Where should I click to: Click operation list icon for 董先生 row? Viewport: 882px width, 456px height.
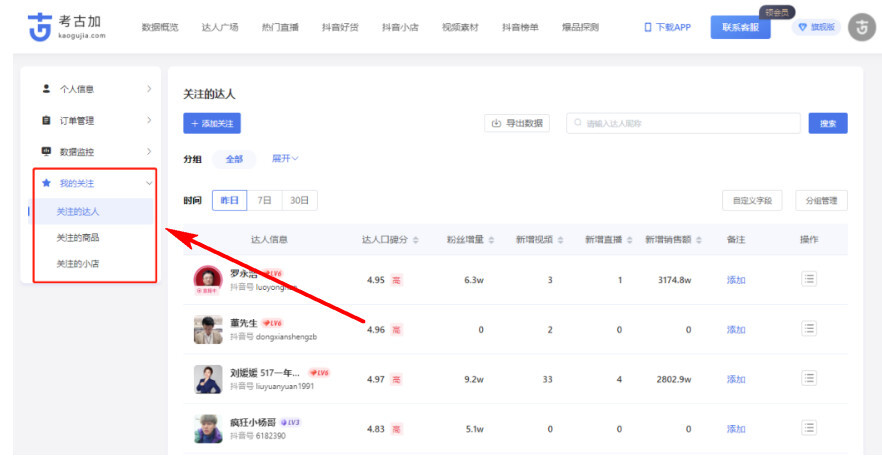click(x=809, y=329)
